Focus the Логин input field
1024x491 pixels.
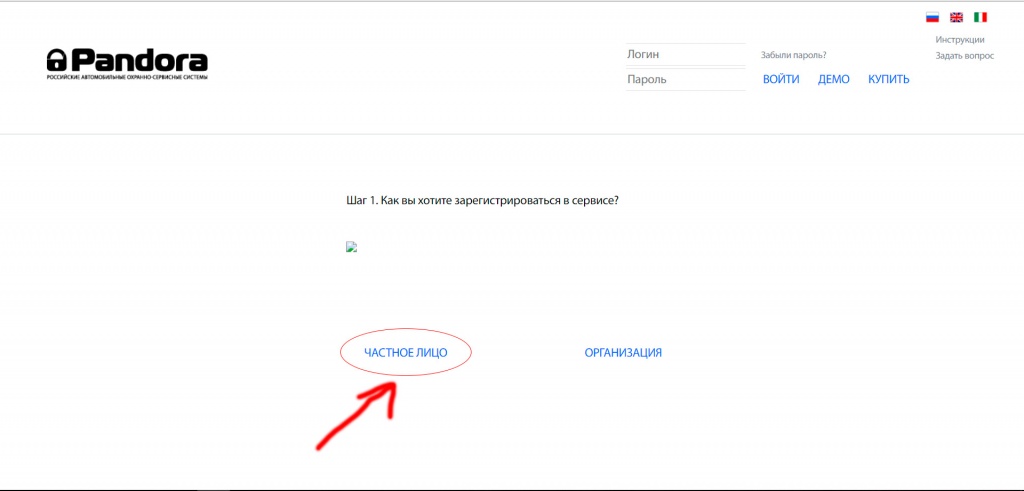[685, 54]
